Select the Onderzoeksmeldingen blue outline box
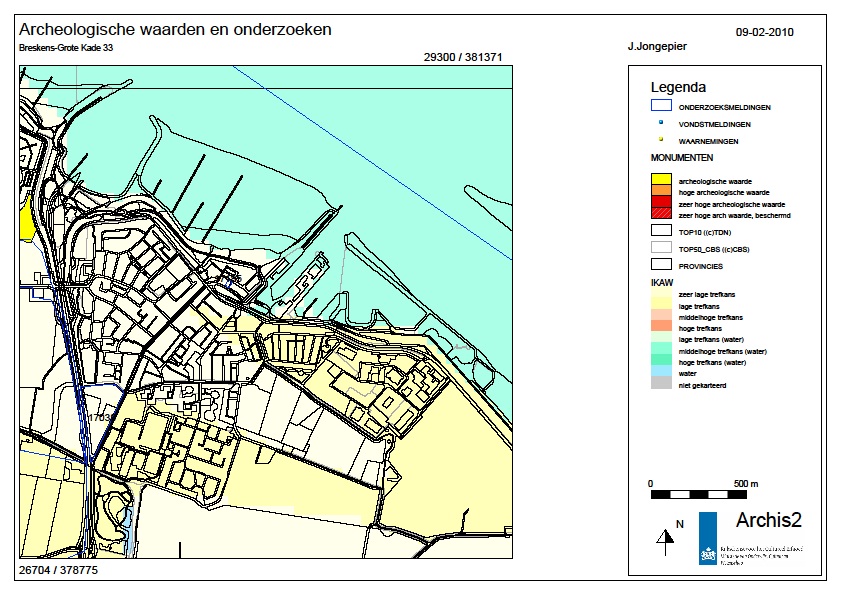The image size is (841, 595). click(662, 106)
